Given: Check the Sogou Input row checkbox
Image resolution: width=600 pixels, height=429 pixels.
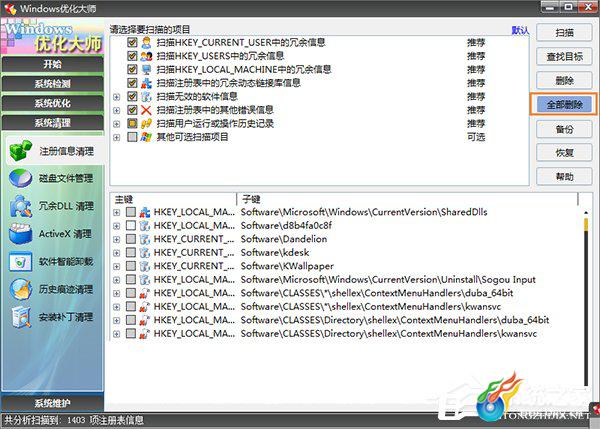Looking at the screenshot, I should (x=131, y=280).
